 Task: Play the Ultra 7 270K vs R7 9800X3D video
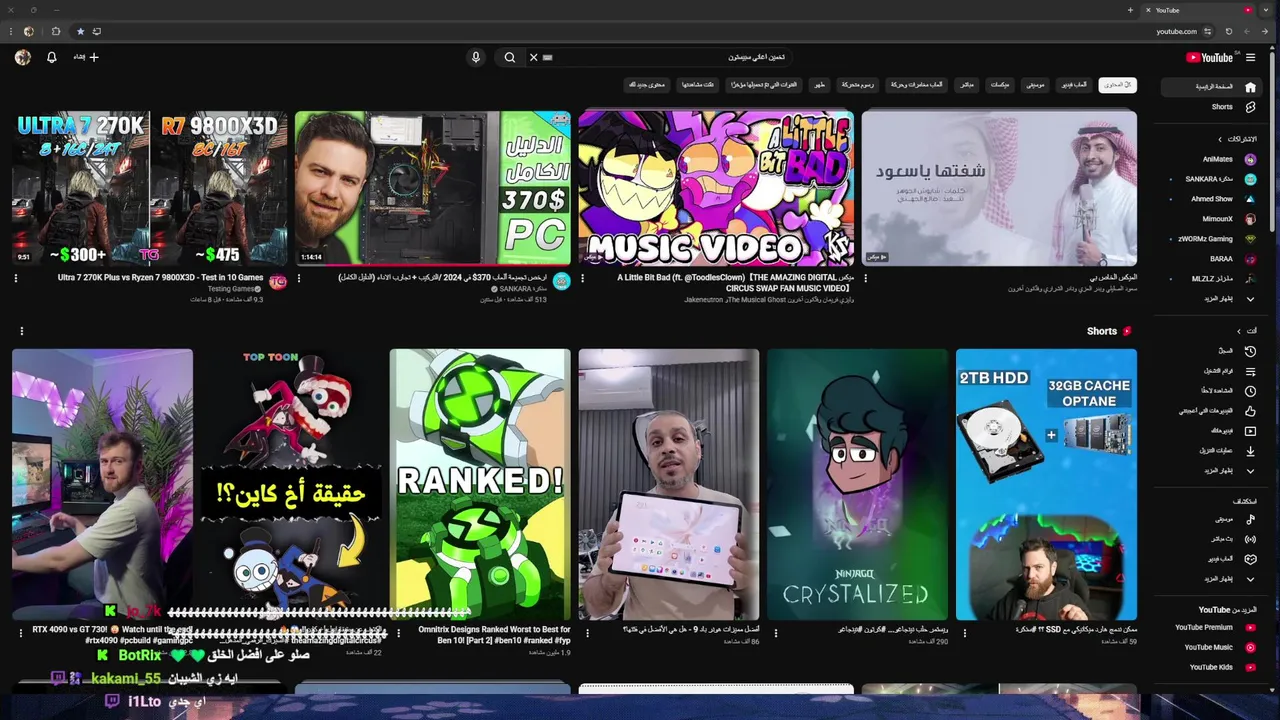point(149,188)
